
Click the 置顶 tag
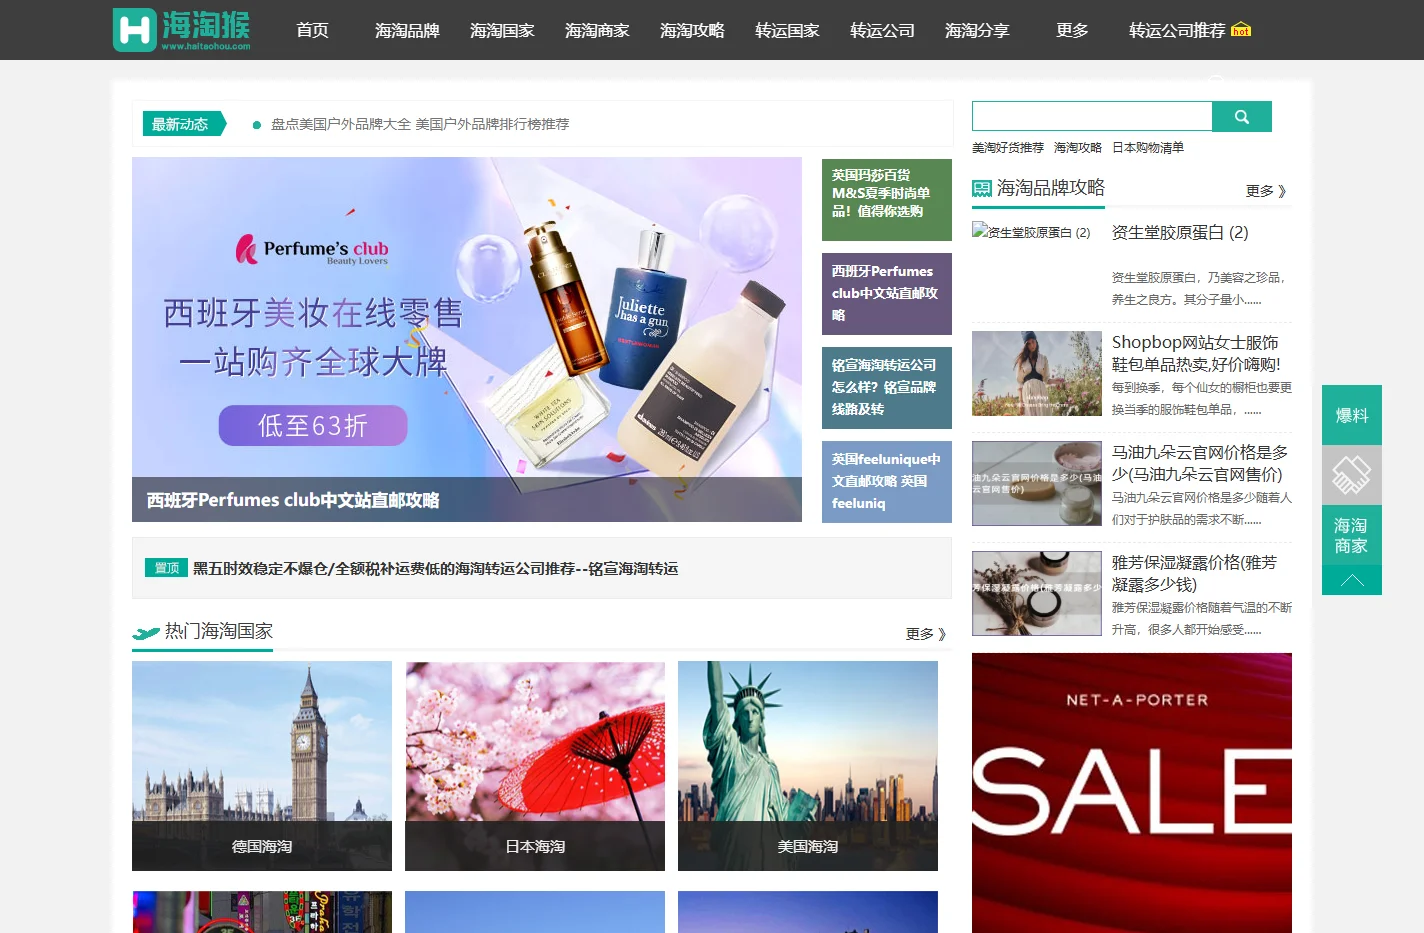(x=166, y=568)
